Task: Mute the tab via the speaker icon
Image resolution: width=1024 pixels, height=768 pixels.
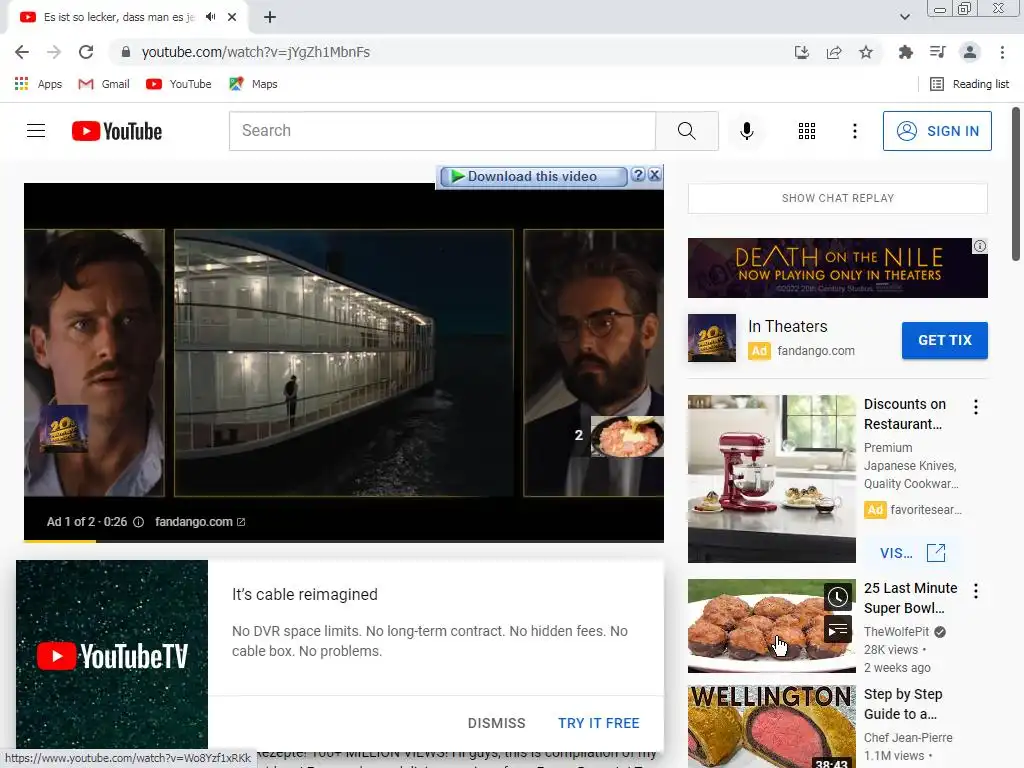Action: coord(210,17)
